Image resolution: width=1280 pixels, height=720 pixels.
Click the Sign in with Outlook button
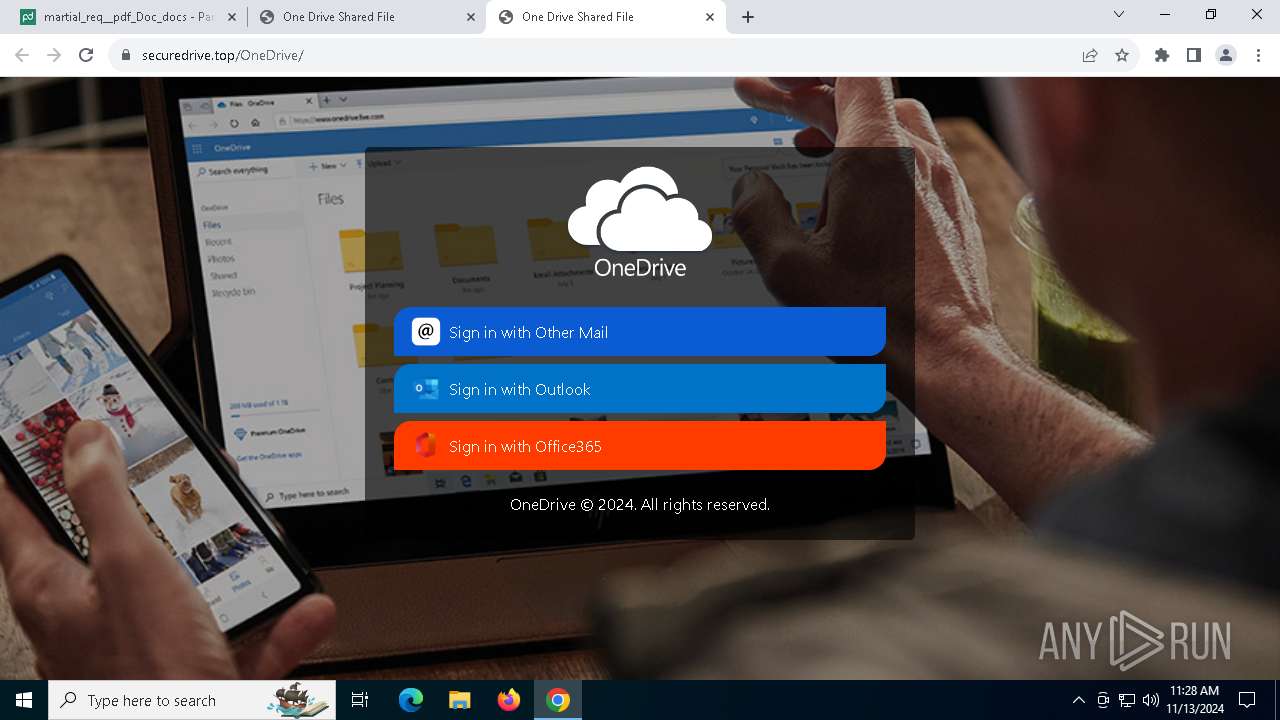(x=640, y=389)
